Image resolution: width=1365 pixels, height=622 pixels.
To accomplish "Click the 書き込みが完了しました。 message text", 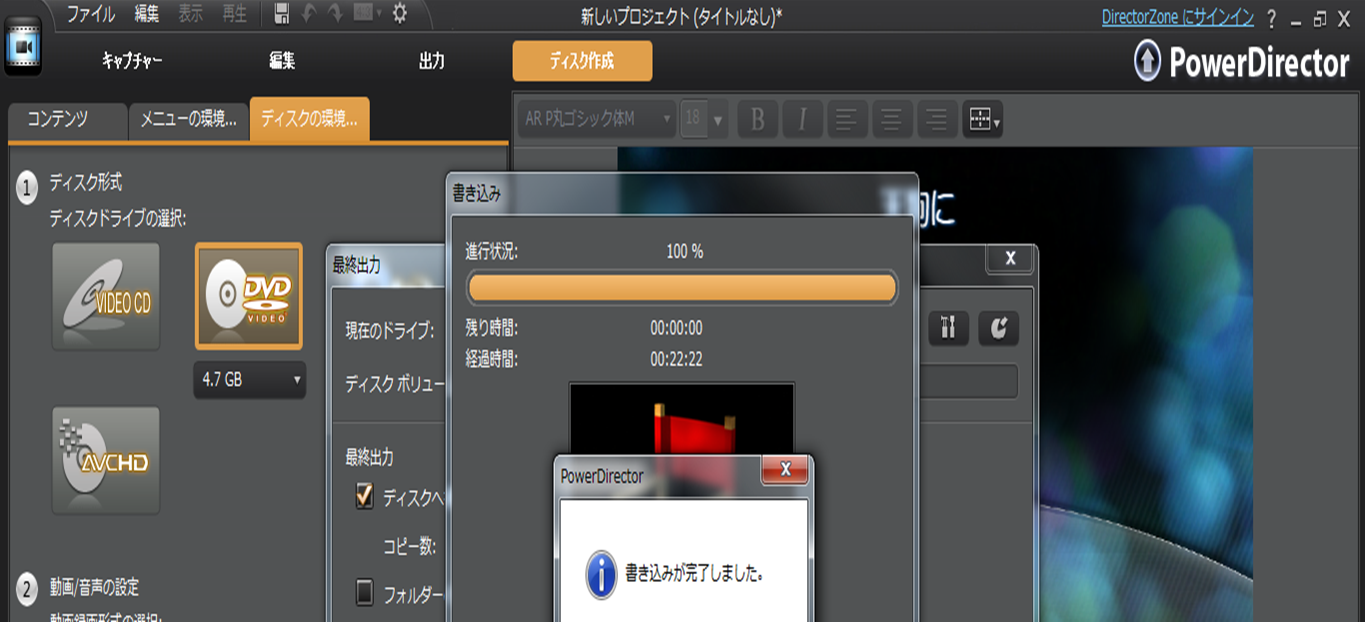I will [696, 575].
